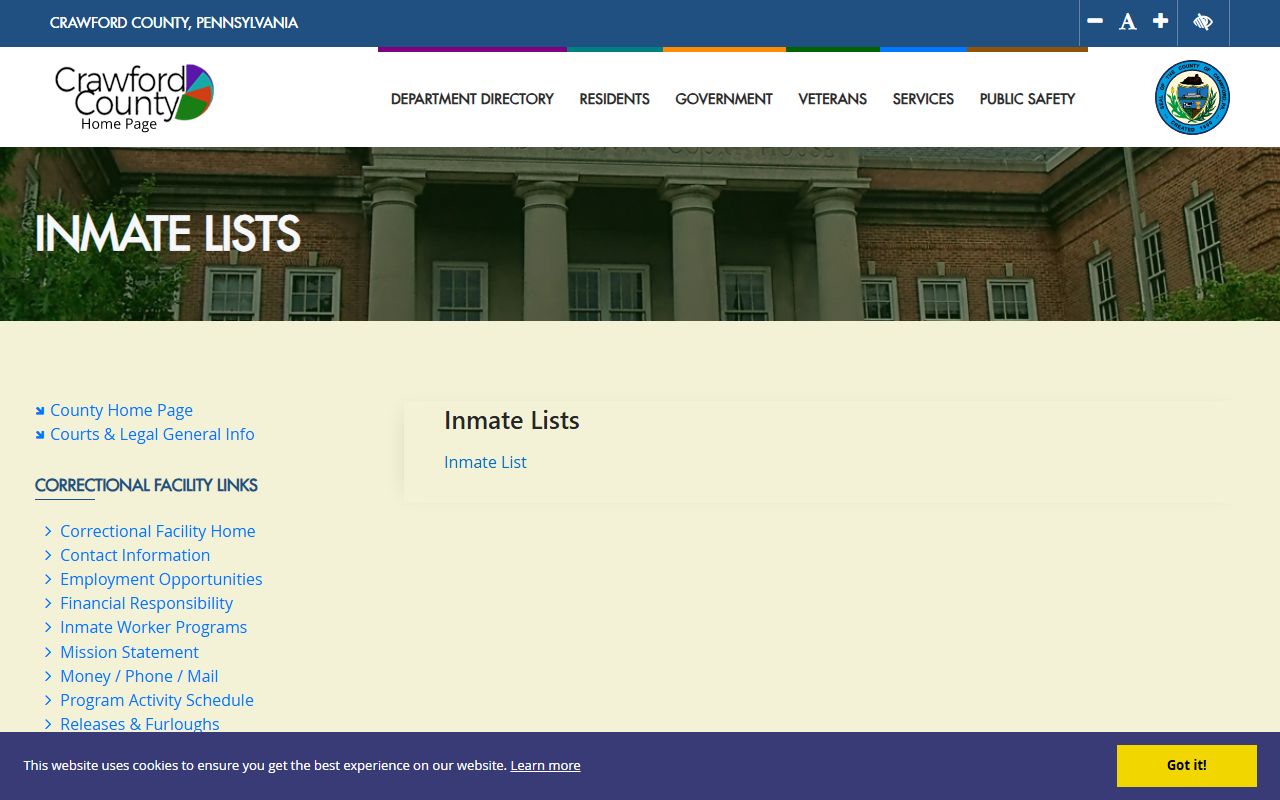
Task: Open the Department Directory menu
Action: (x=472, y=99)
